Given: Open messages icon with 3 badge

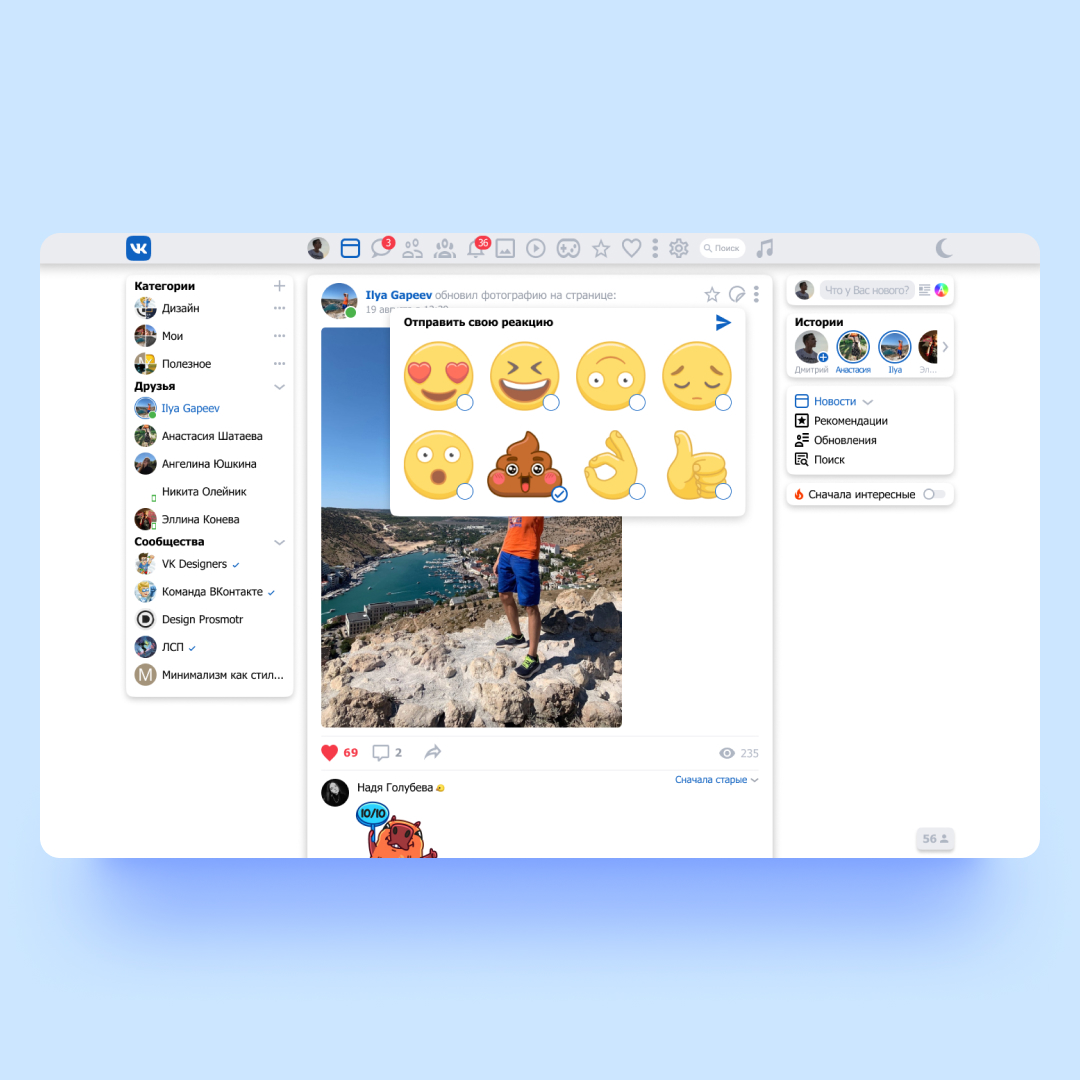Looking at the screenshot, I should point(382,247).
